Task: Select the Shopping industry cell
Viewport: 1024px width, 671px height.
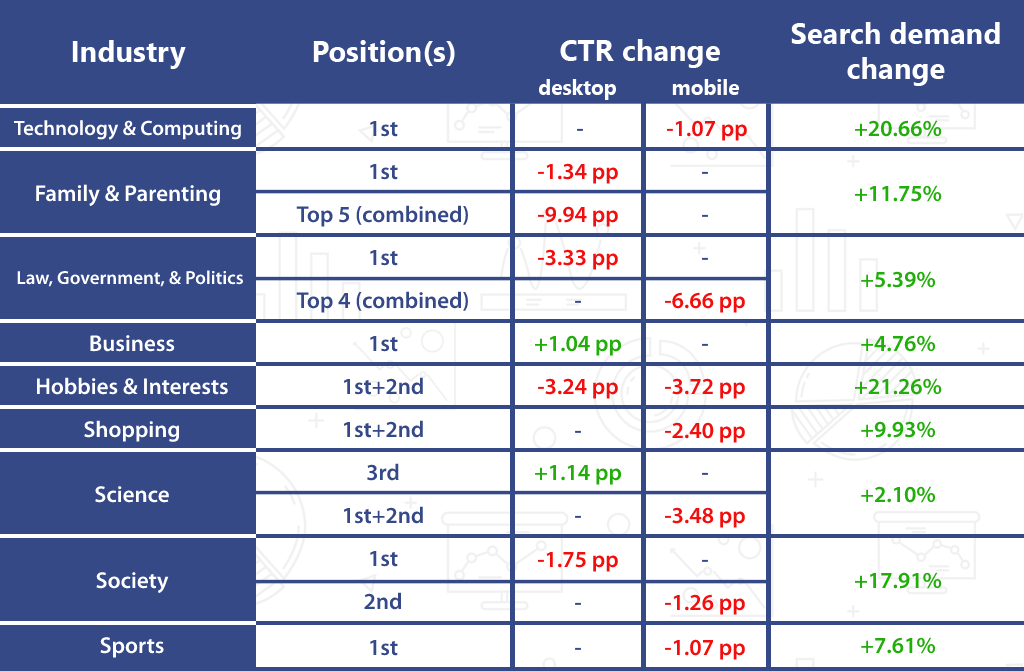Action: (x=131, y=430)
